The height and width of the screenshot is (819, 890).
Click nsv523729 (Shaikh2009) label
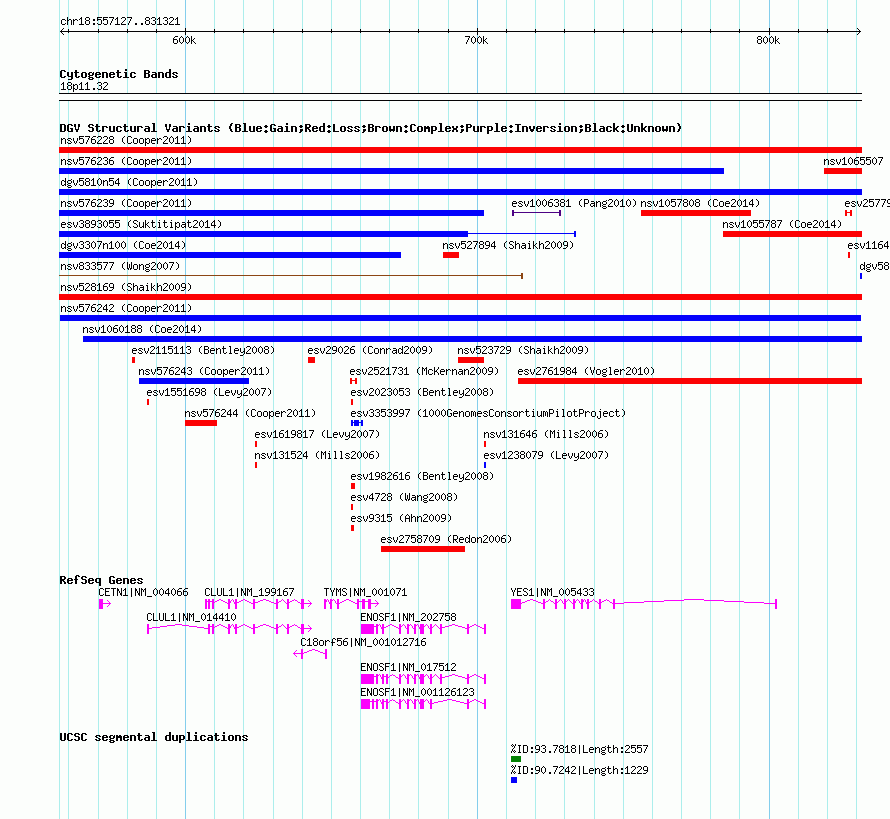523,350
